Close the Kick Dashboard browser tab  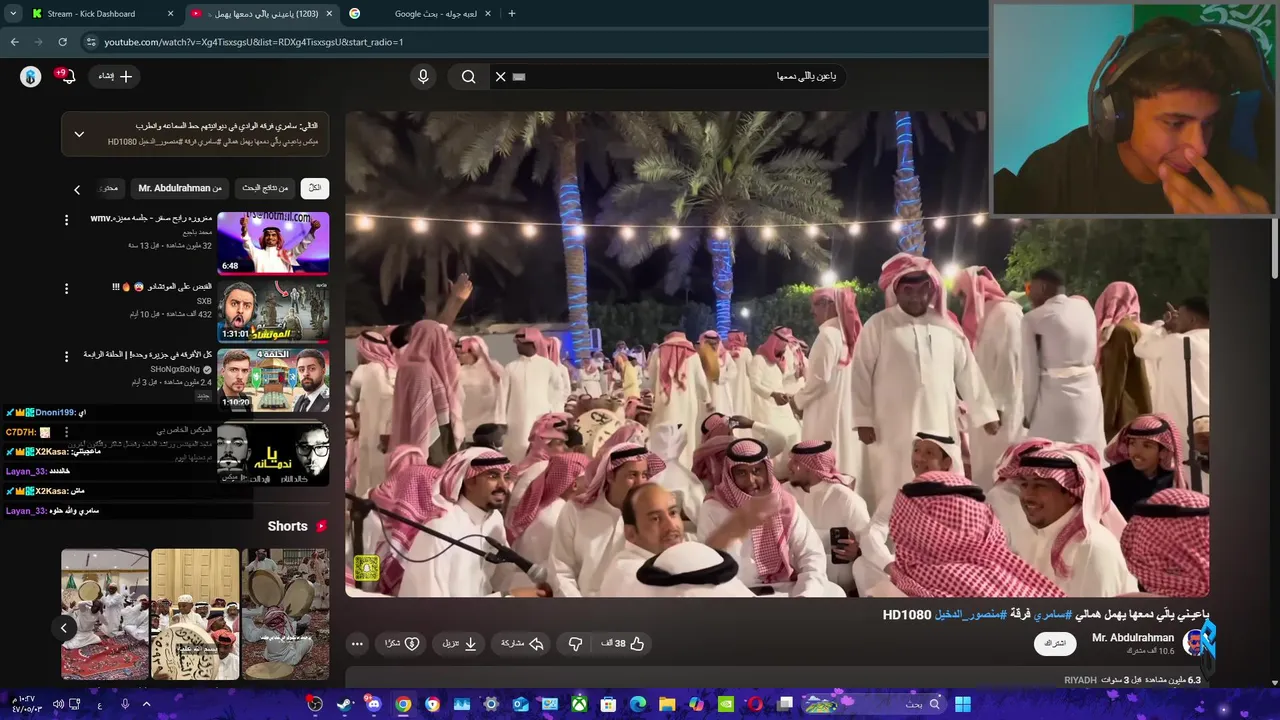[170, 14]
